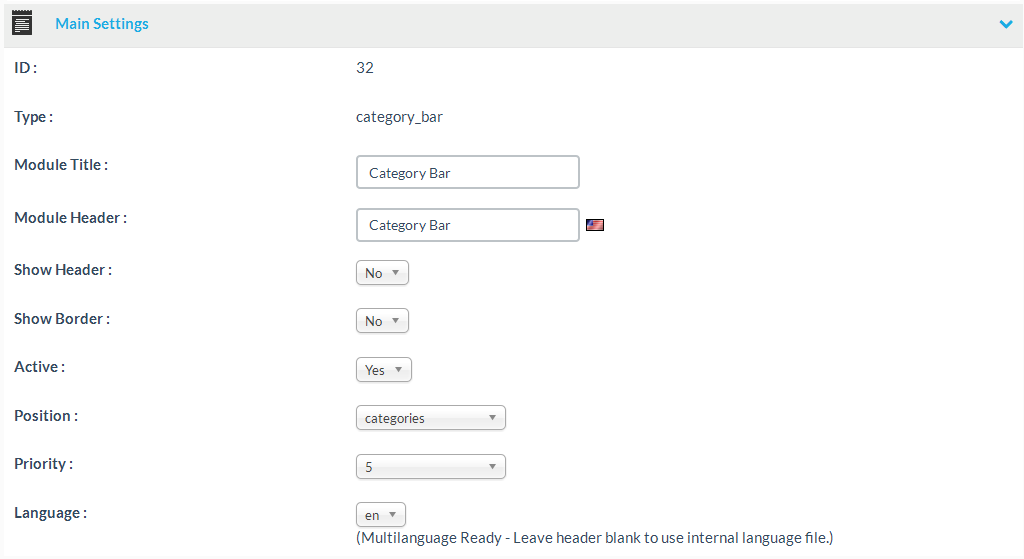1024x559 pixels.
Task: Click the category_bar type value
Action: (399, 117)
